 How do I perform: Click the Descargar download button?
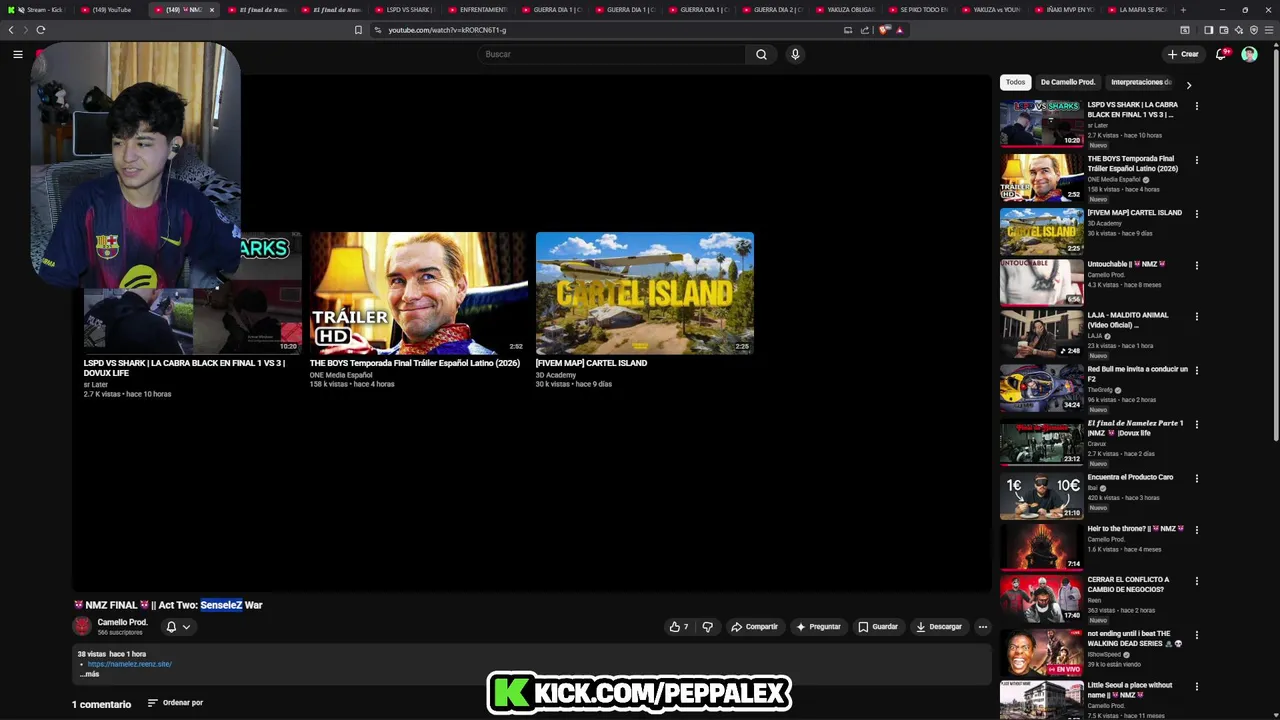pyautogui.click(x=939, y=627)
